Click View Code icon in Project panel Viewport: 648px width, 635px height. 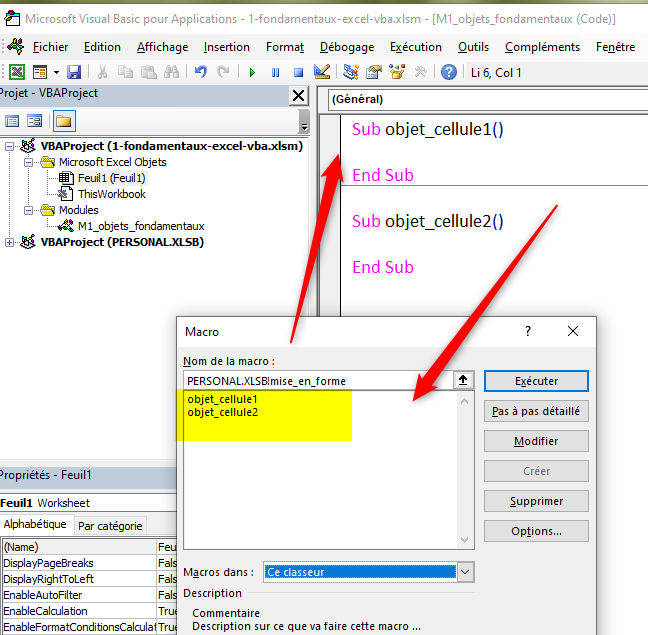tap(12, 121)
